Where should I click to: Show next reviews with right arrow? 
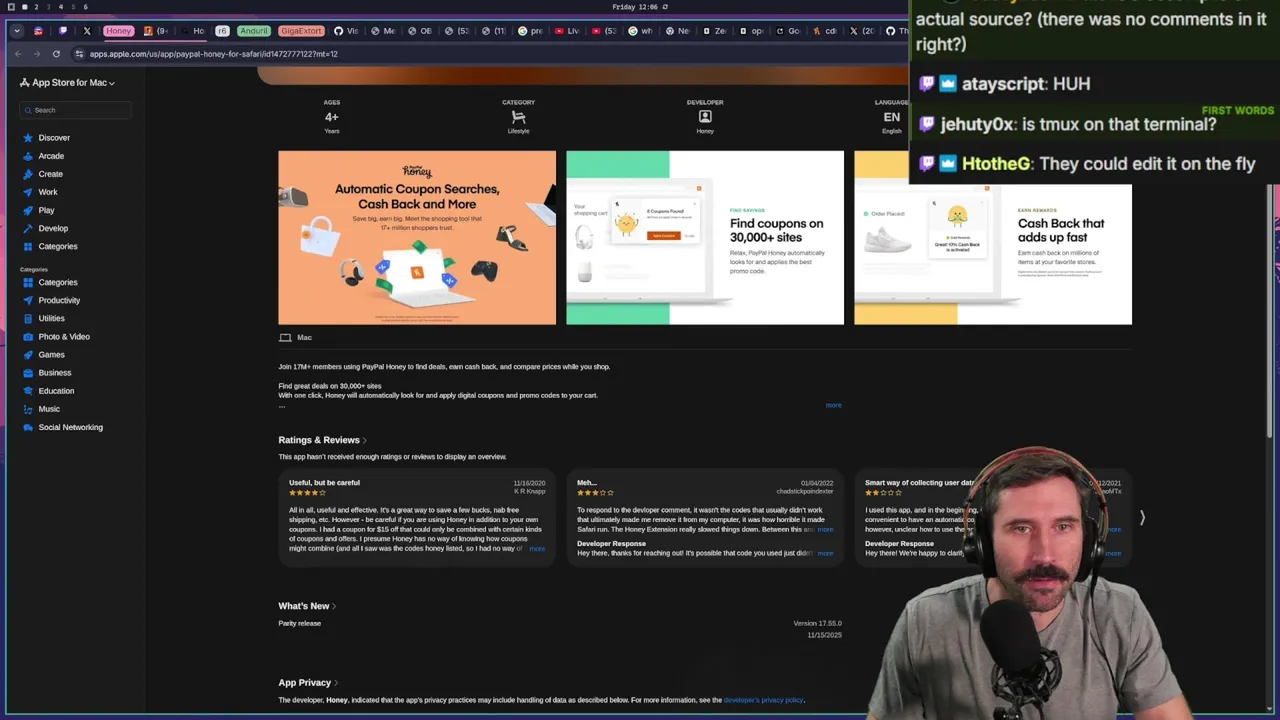pos(1142,517)
